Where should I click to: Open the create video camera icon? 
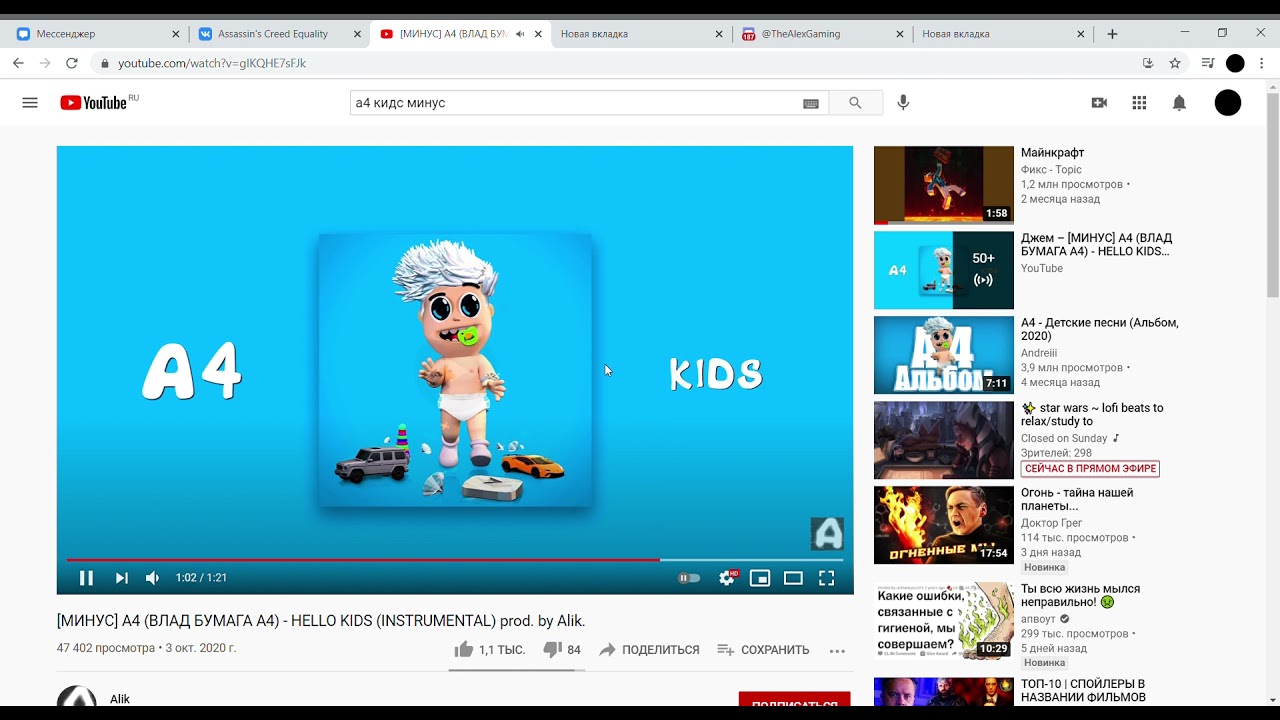pyautogui.click(x=1099, y=103)
